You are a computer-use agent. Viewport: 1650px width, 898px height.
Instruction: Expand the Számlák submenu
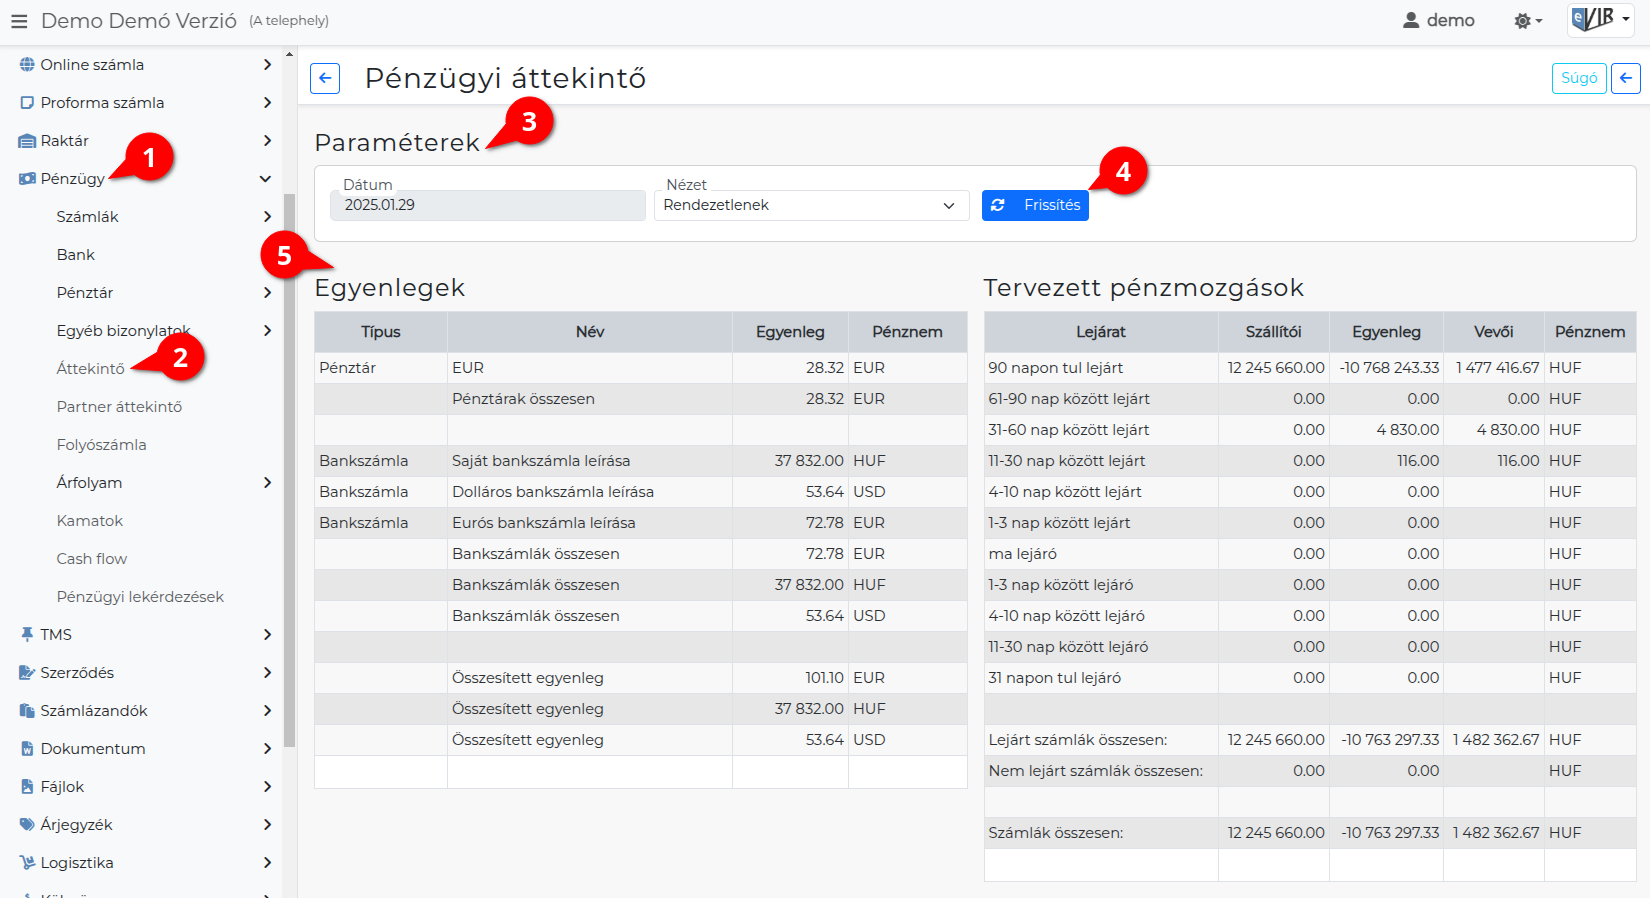pyautogui.click(x=266, y=217)
